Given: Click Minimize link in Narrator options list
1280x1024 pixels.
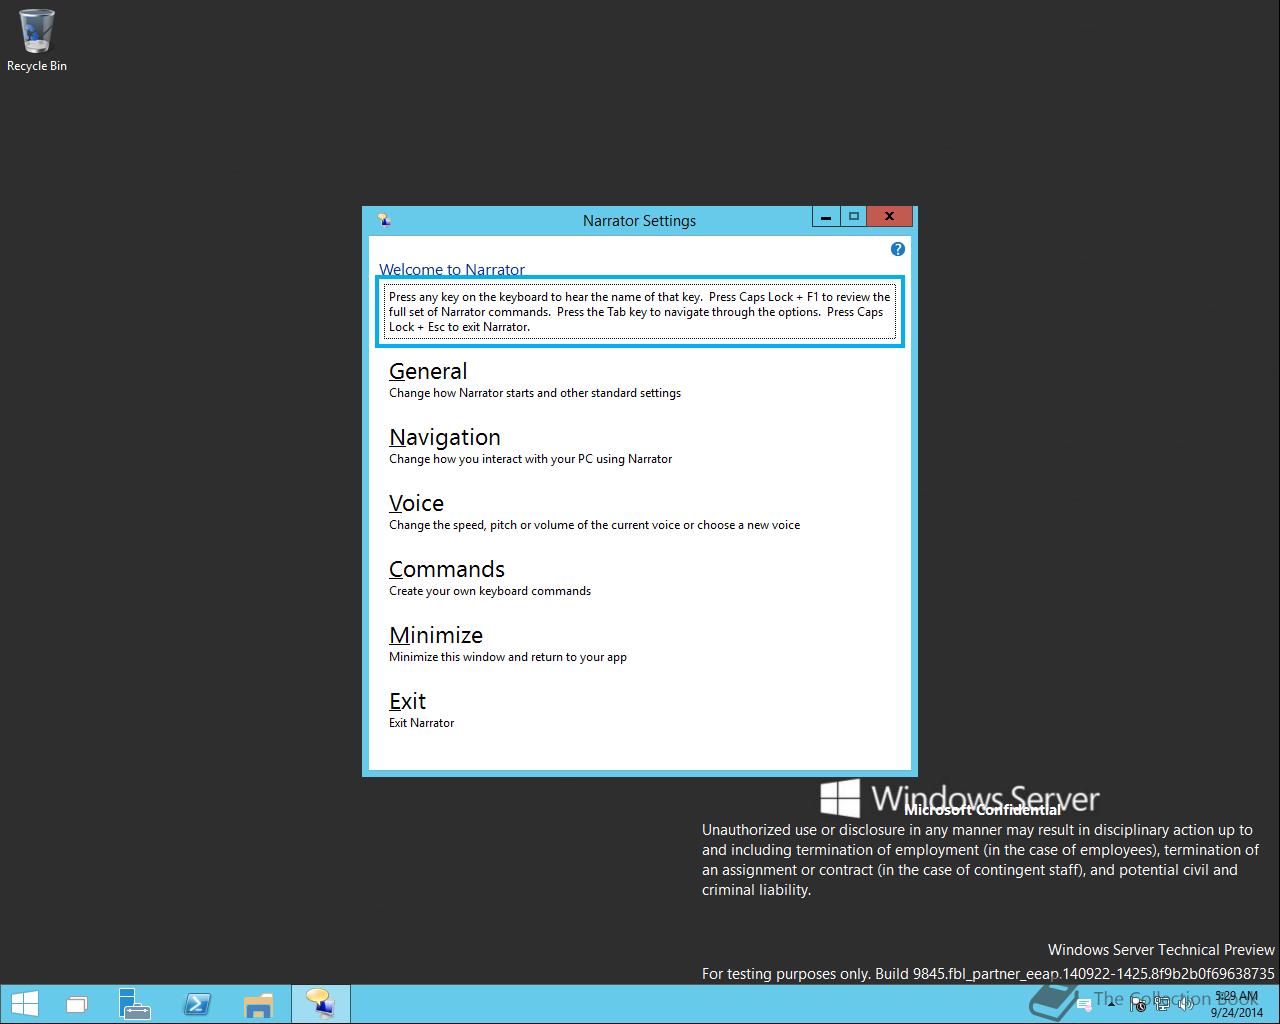Looking at the screenshot, I should point(436,635).
